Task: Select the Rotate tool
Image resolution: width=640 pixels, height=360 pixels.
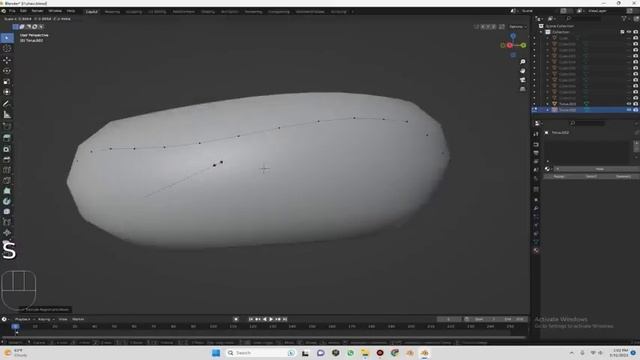Action: 7,71
